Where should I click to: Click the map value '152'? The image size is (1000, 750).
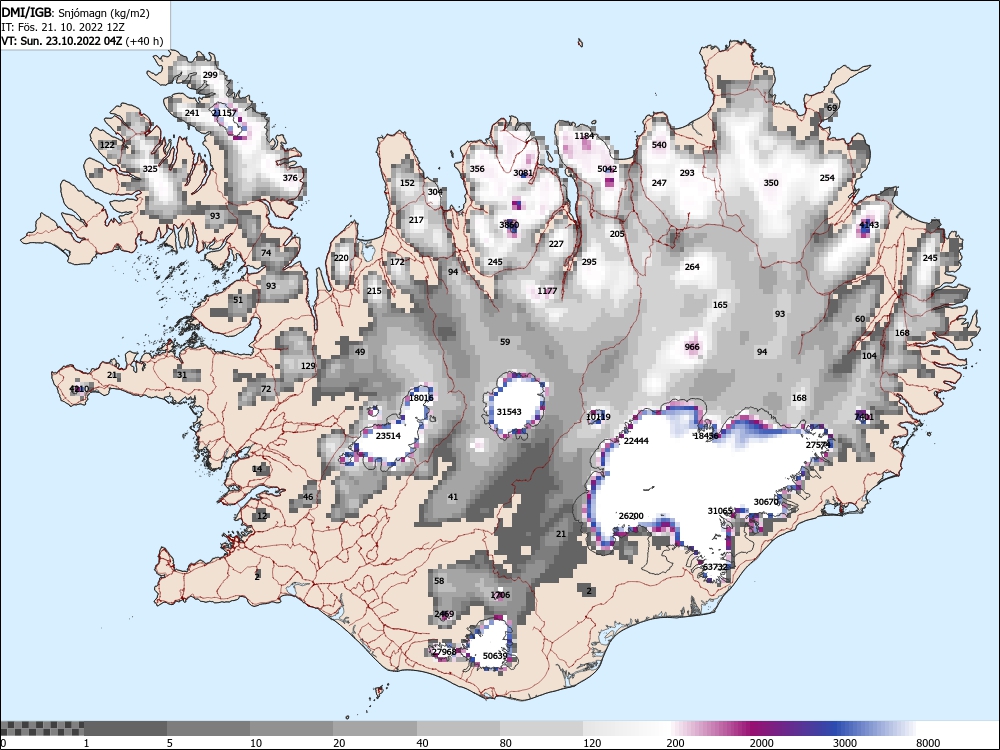(x=407, y=183)
